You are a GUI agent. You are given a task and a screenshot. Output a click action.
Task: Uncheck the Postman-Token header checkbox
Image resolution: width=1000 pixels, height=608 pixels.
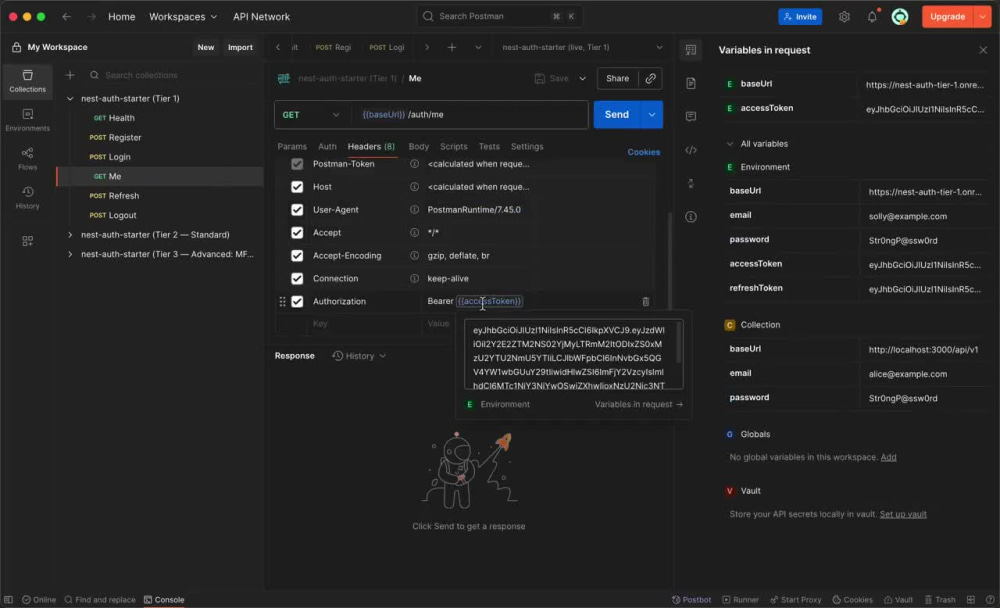[297, 164]
